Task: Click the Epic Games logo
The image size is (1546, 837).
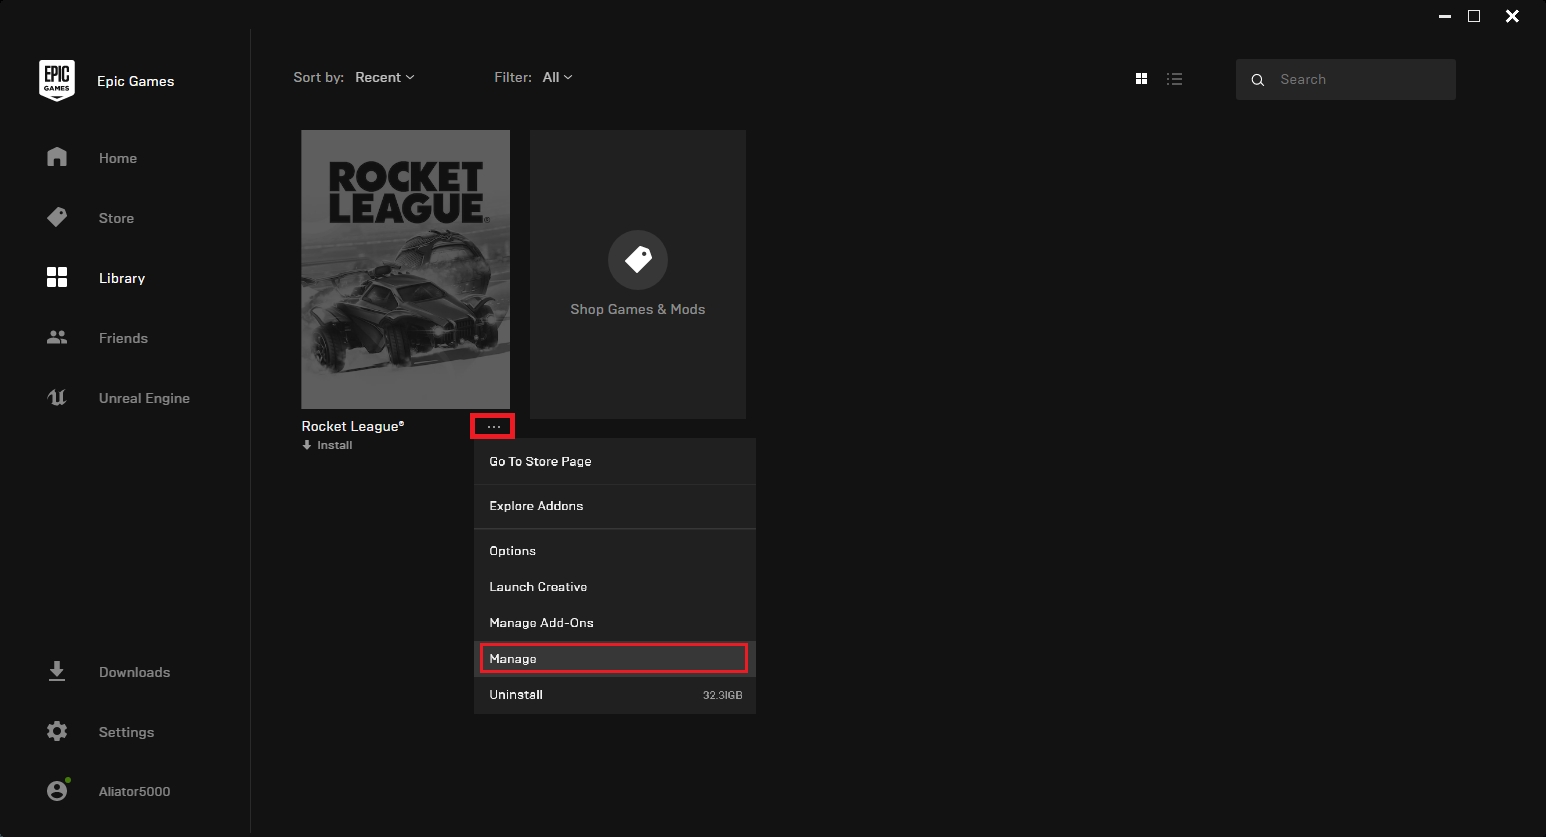Action: click(57, 80)
